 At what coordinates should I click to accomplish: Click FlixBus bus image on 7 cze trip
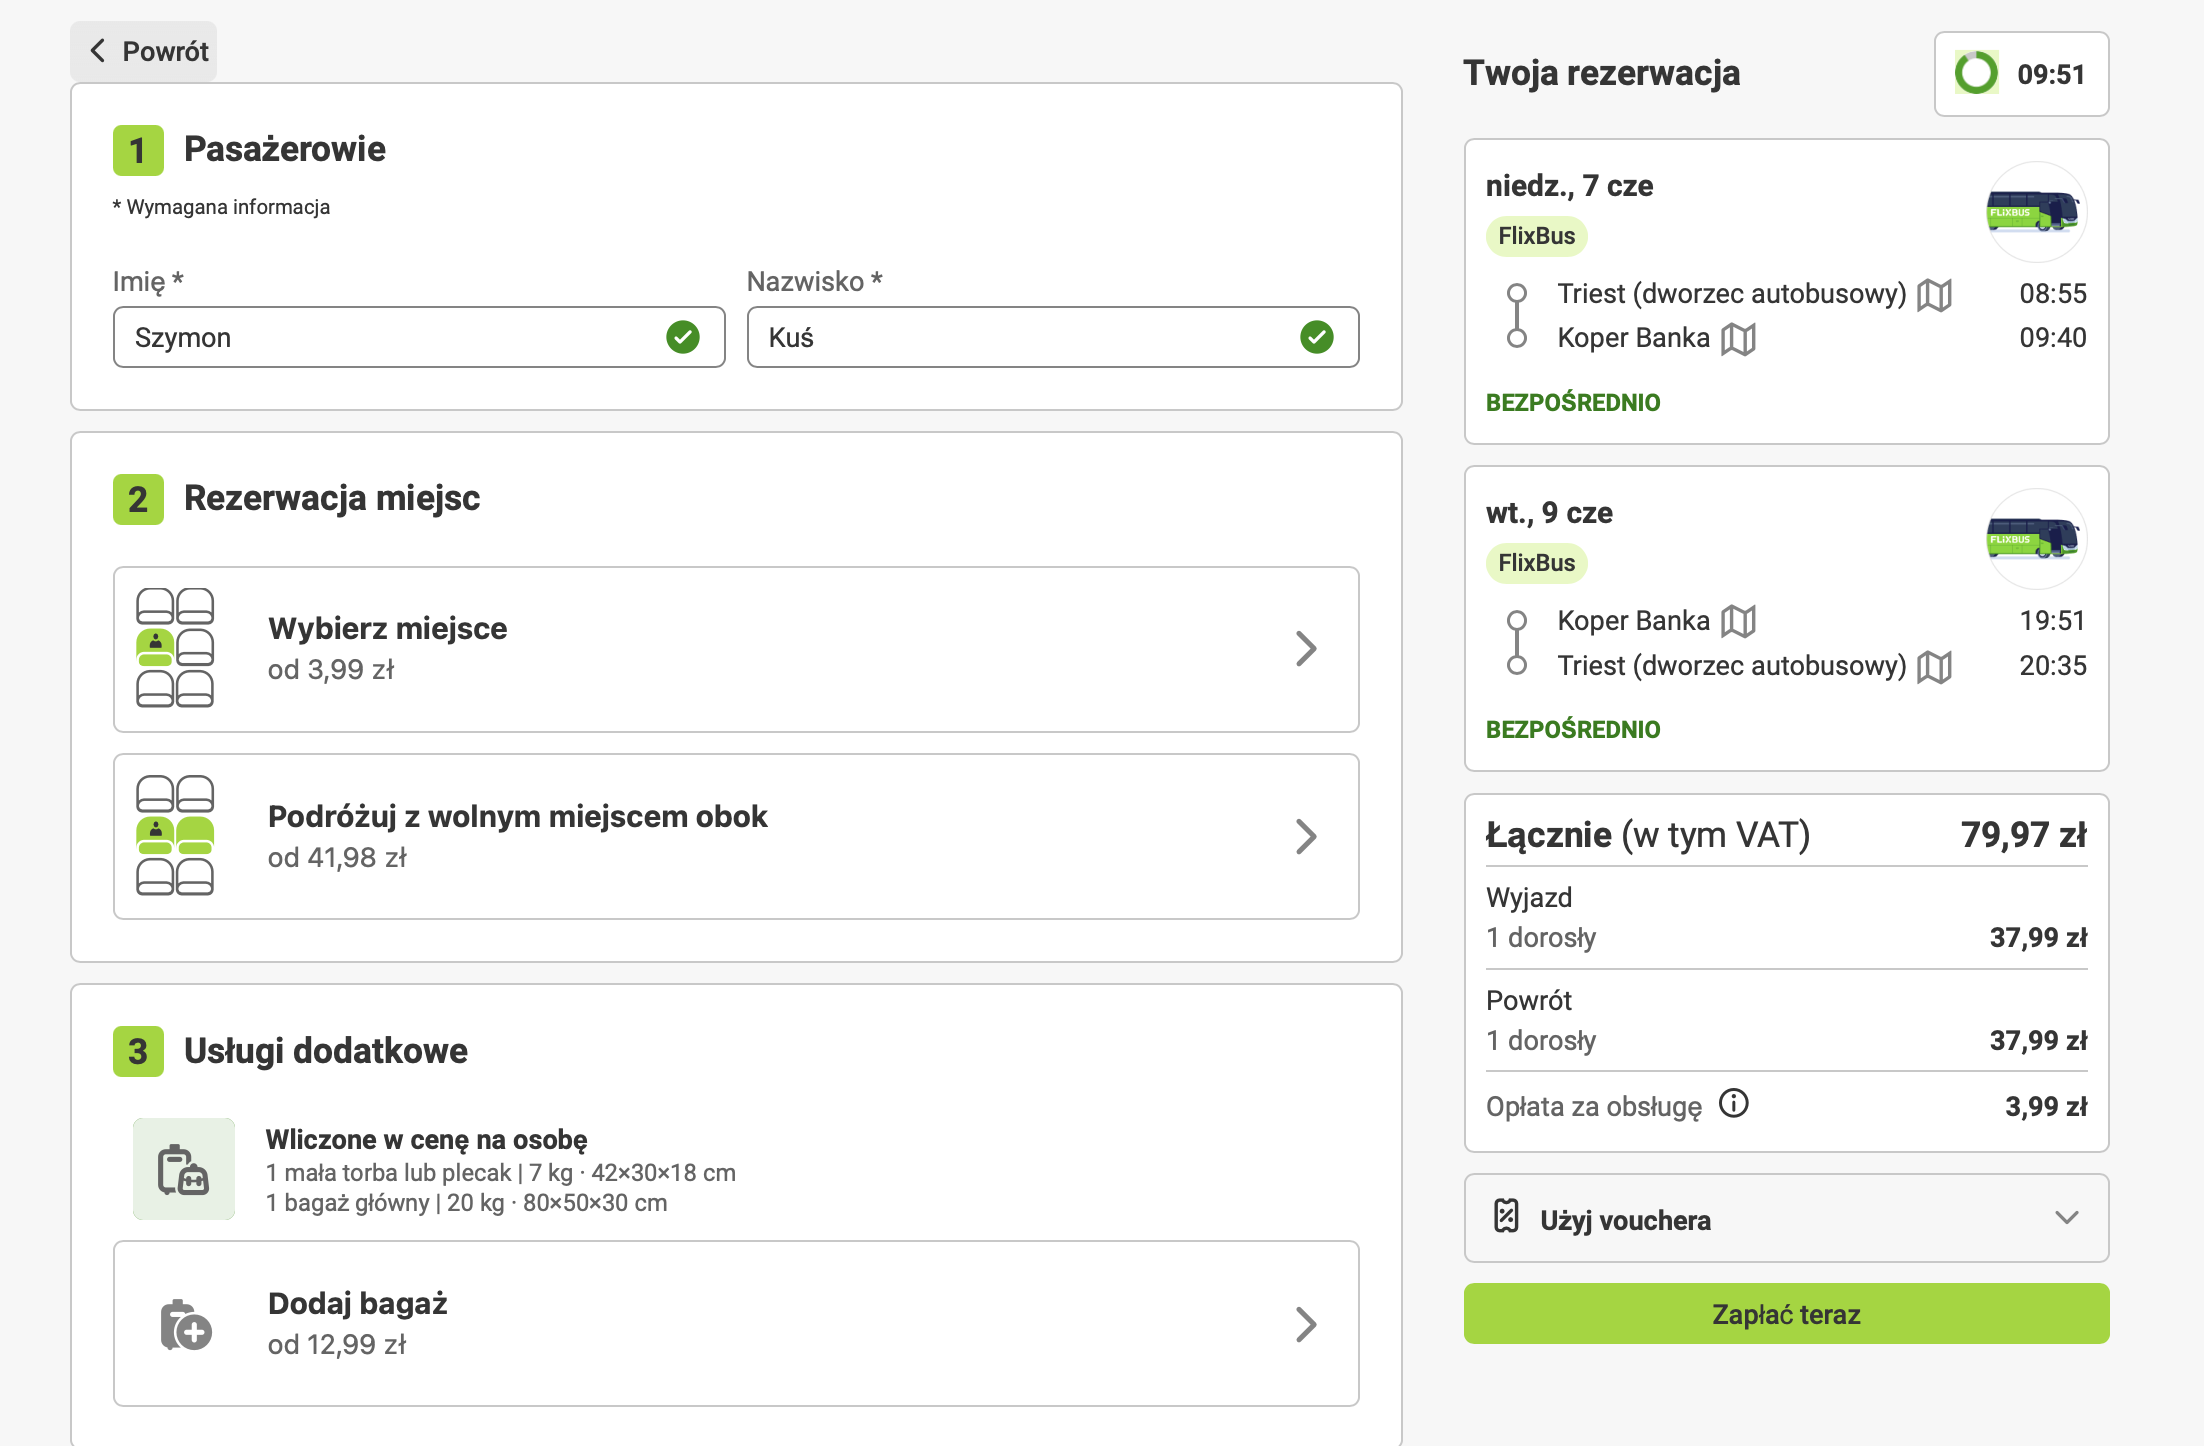click(x=2034, y=211)
